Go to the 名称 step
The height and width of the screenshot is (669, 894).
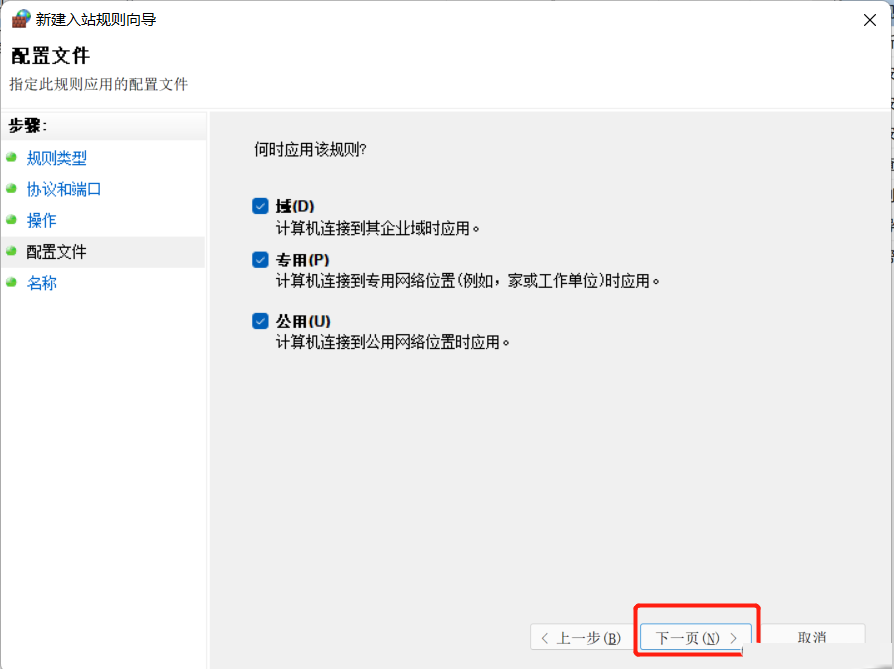(42, 283)
